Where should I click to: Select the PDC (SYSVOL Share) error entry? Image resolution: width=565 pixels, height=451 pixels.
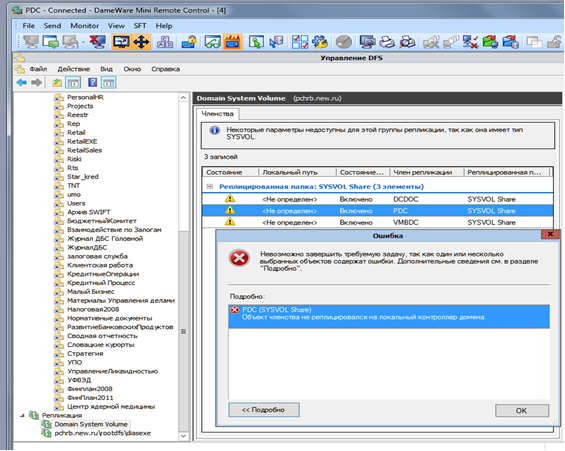pyautogui.click(x=389, y=316)
